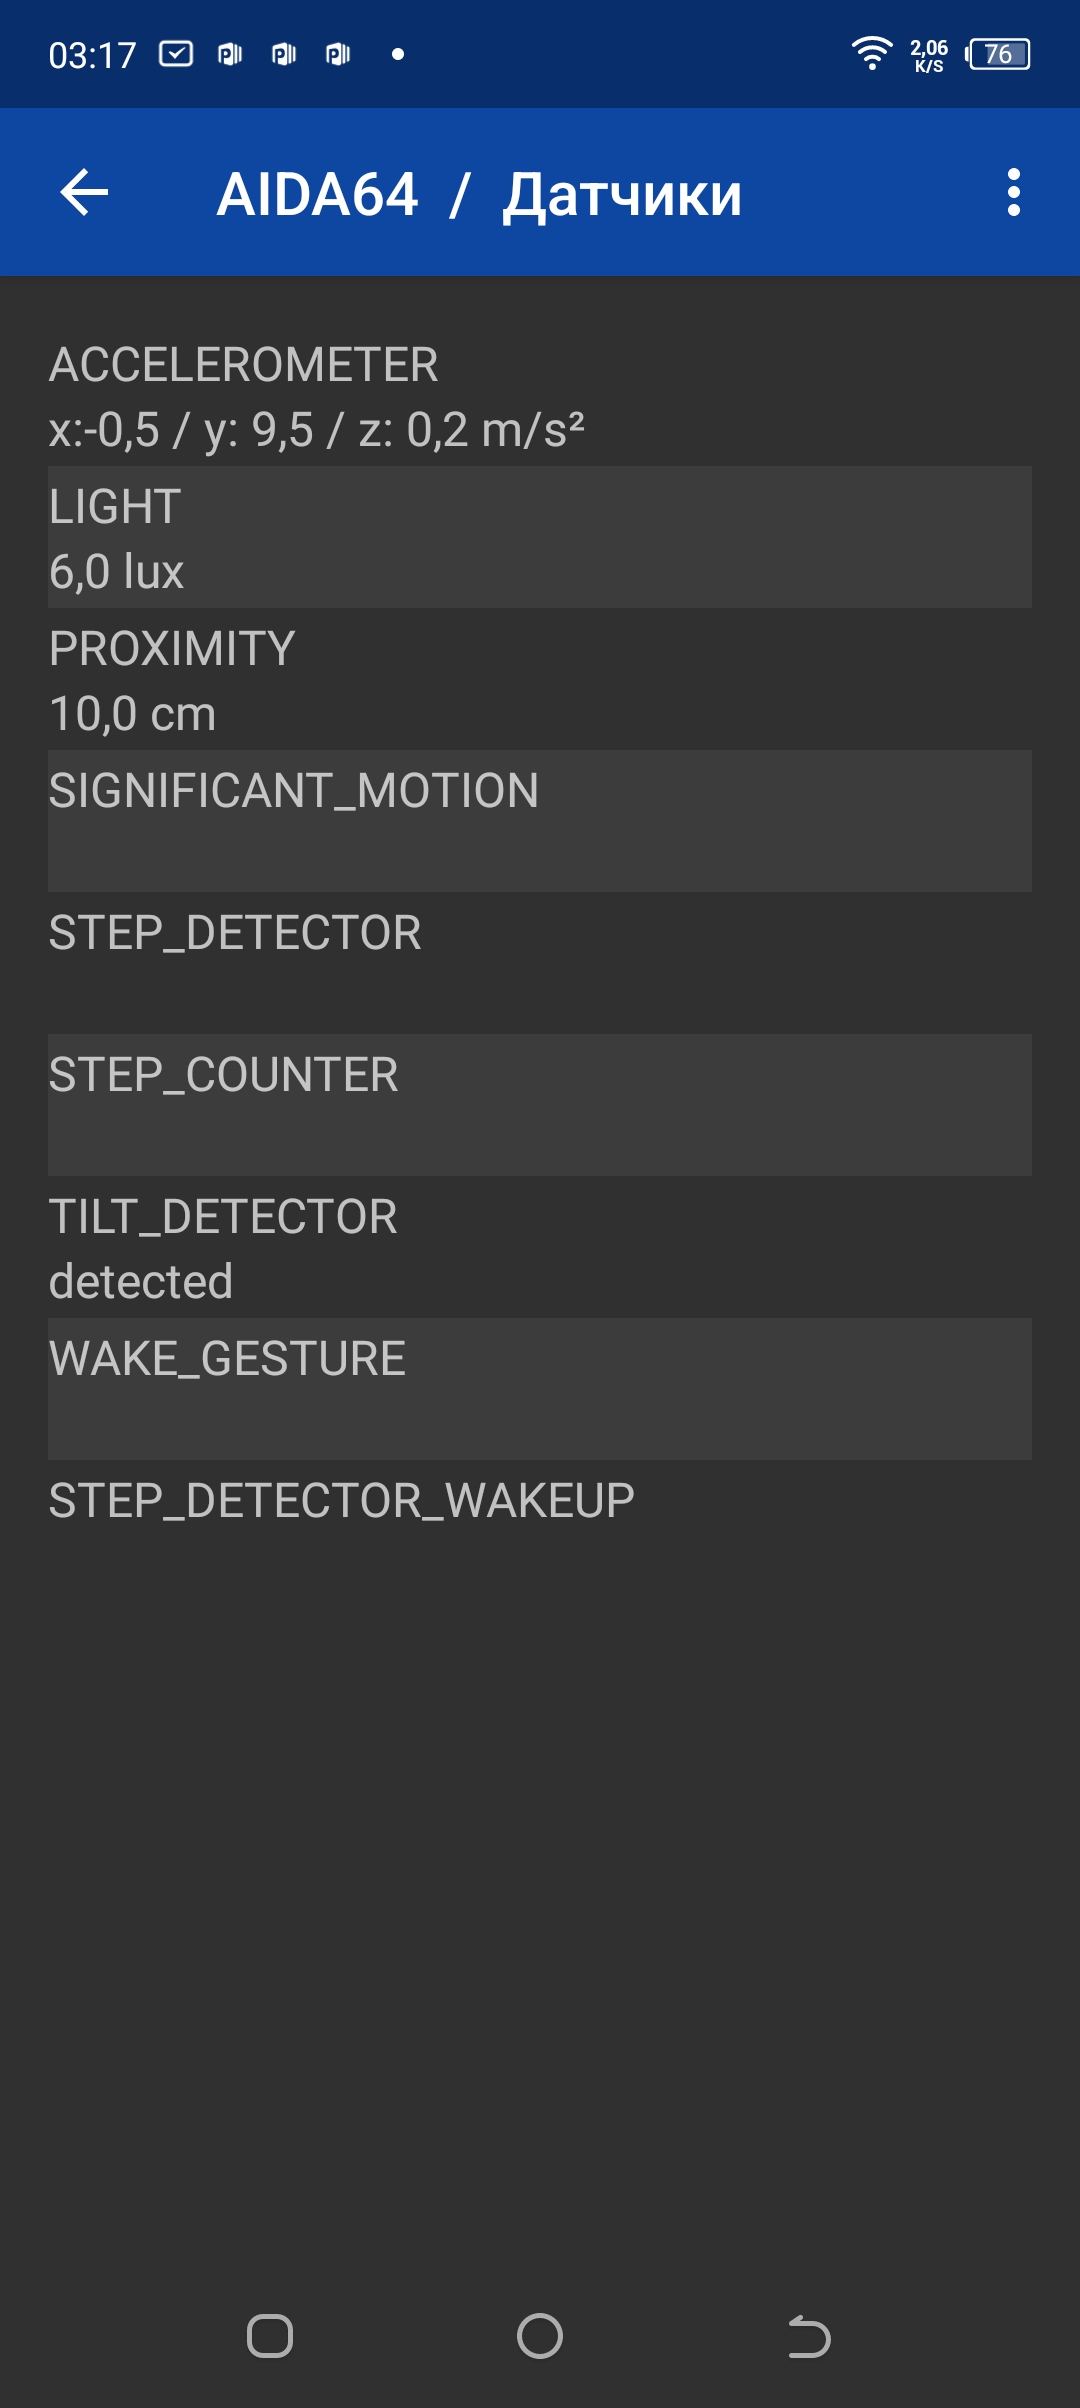Tap the PROXIMITY sensor entry
Image resolution: width=1080 pixels, height=2408 pixels.
tap(540, 680)
